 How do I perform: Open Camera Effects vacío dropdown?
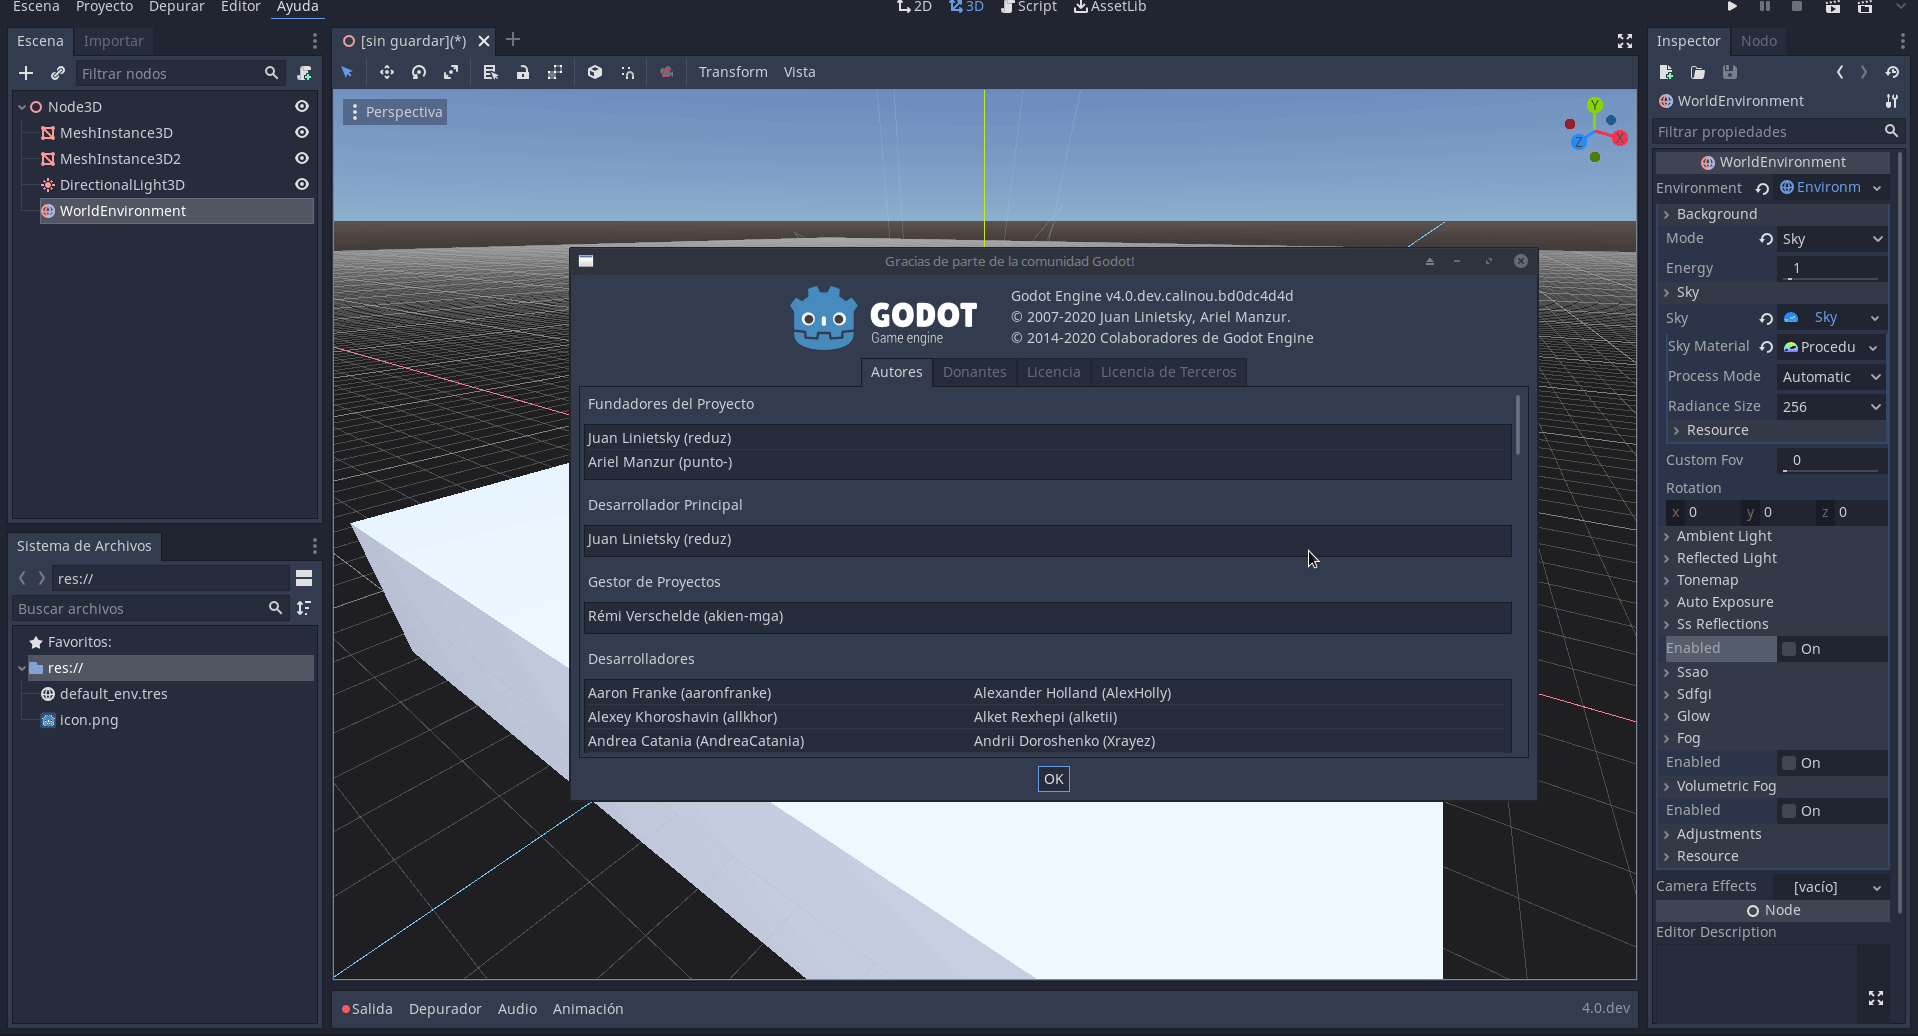click(1830, 887)
